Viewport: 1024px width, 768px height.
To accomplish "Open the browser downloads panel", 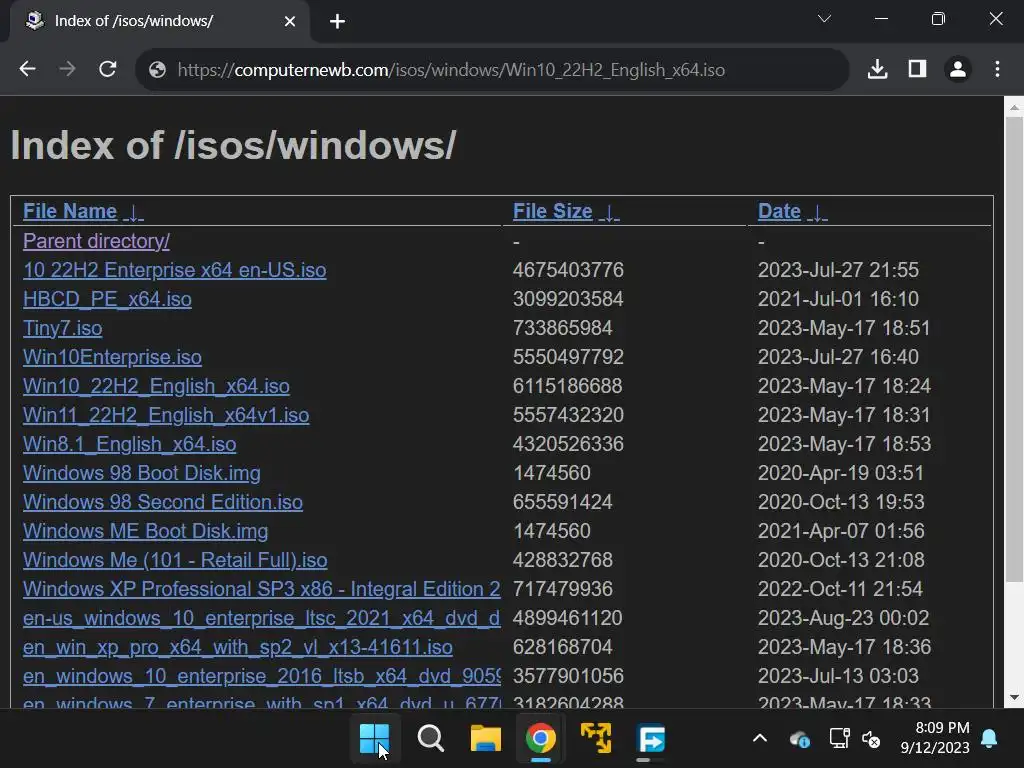I will pos(877,69).
